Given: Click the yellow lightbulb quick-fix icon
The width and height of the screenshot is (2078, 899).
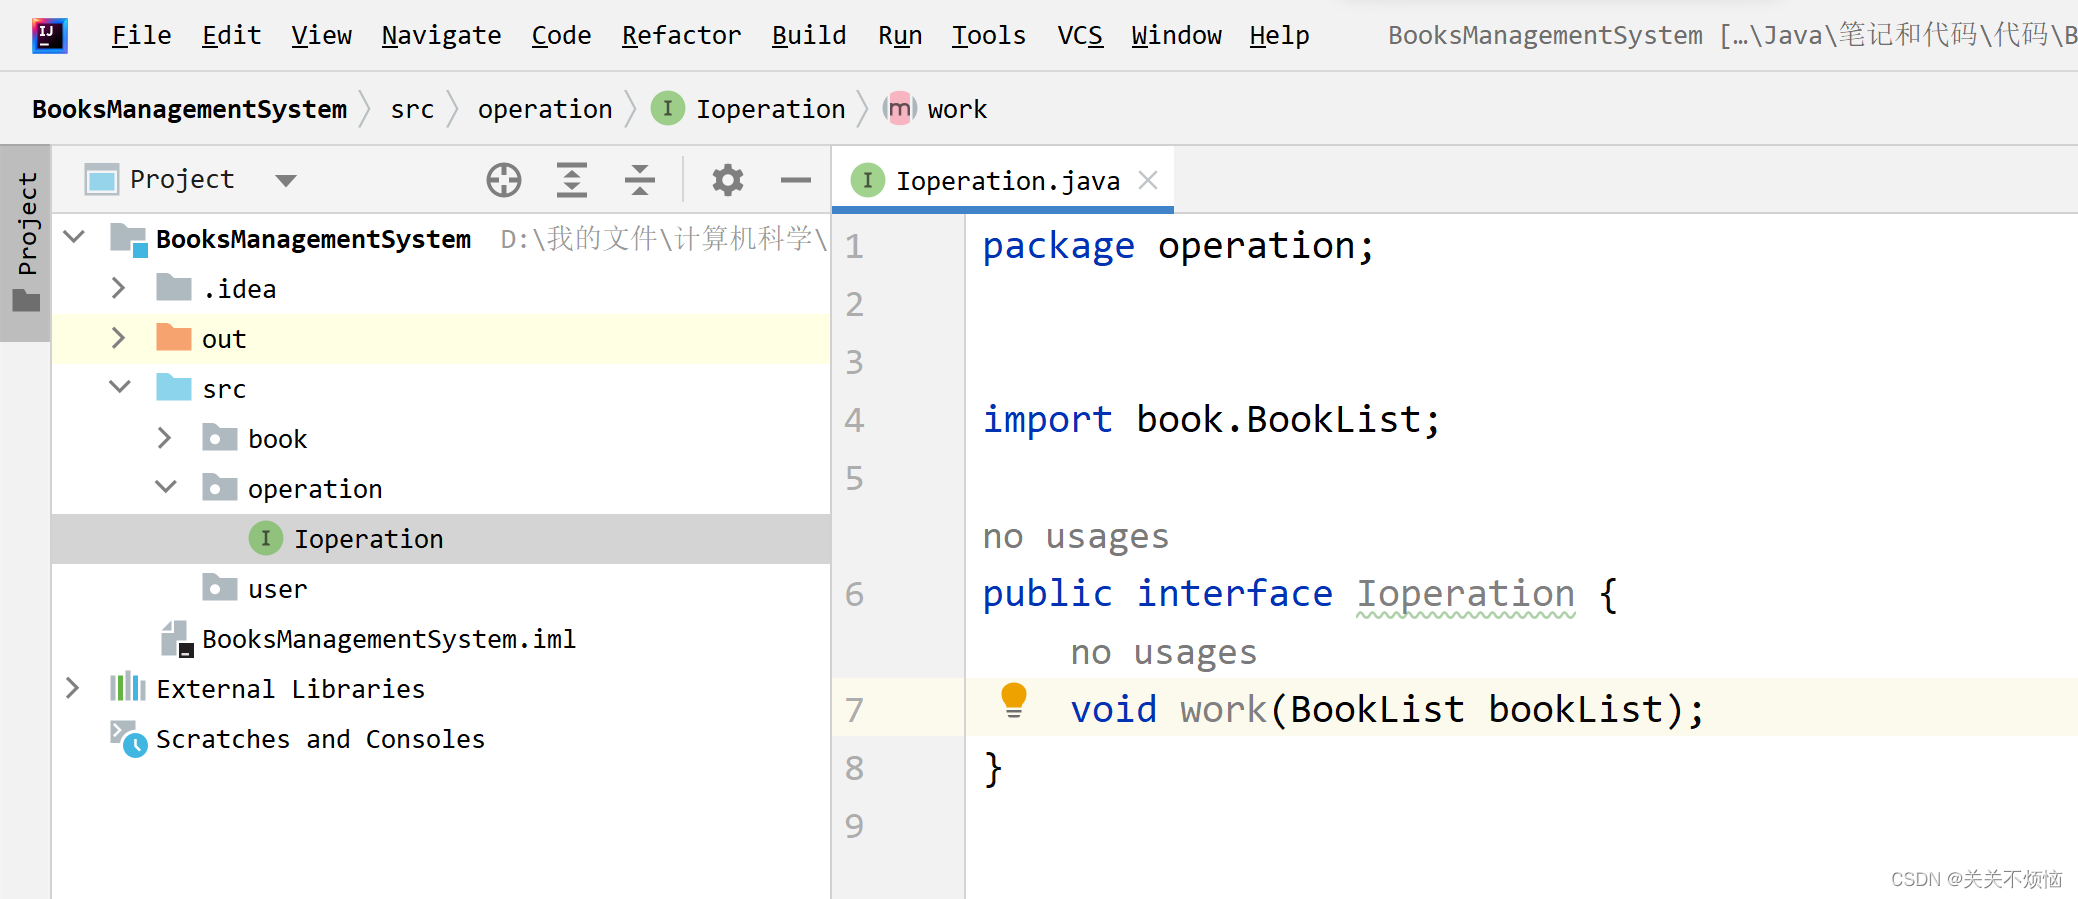Looking at the screenshot, I should 1013,699.
